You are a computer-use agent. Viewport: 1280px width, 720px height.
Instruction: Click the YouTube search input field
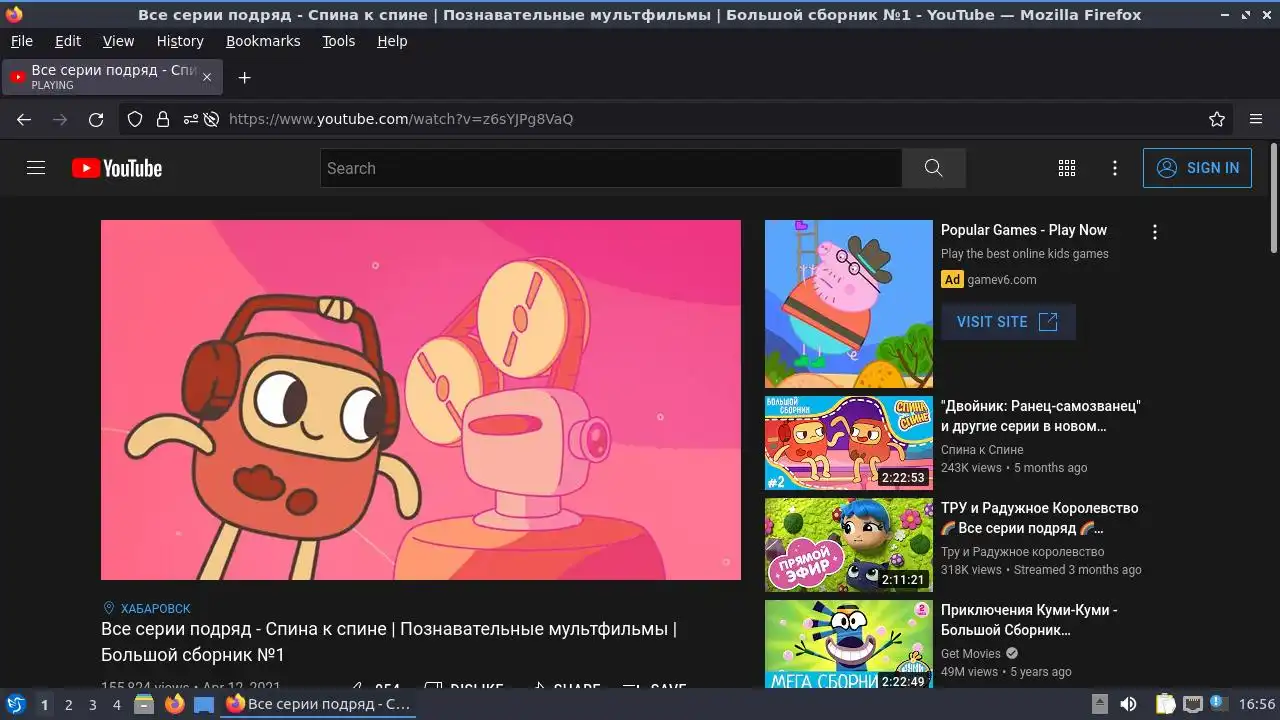pyautogui.click(x=611, y=168)
